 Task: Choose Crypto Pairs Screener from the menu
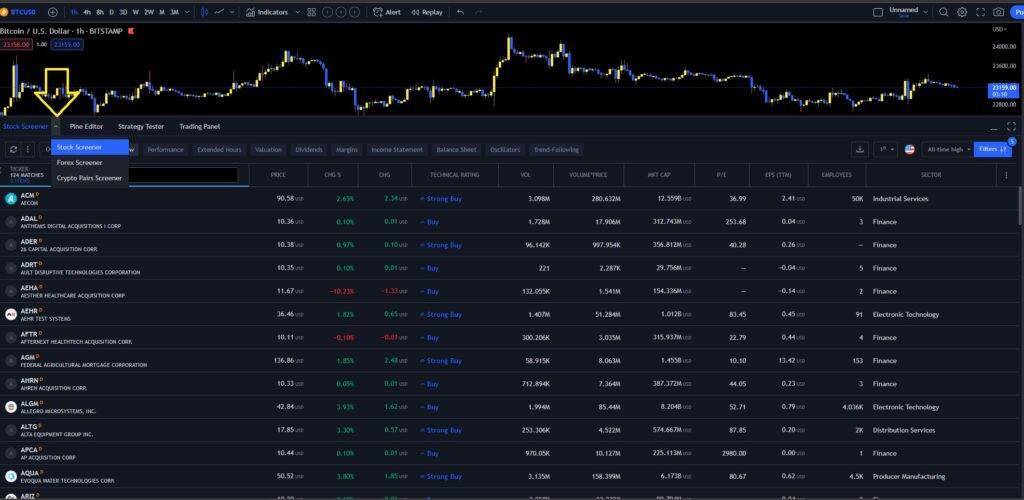pyautogui.click(x=90, y=178)
